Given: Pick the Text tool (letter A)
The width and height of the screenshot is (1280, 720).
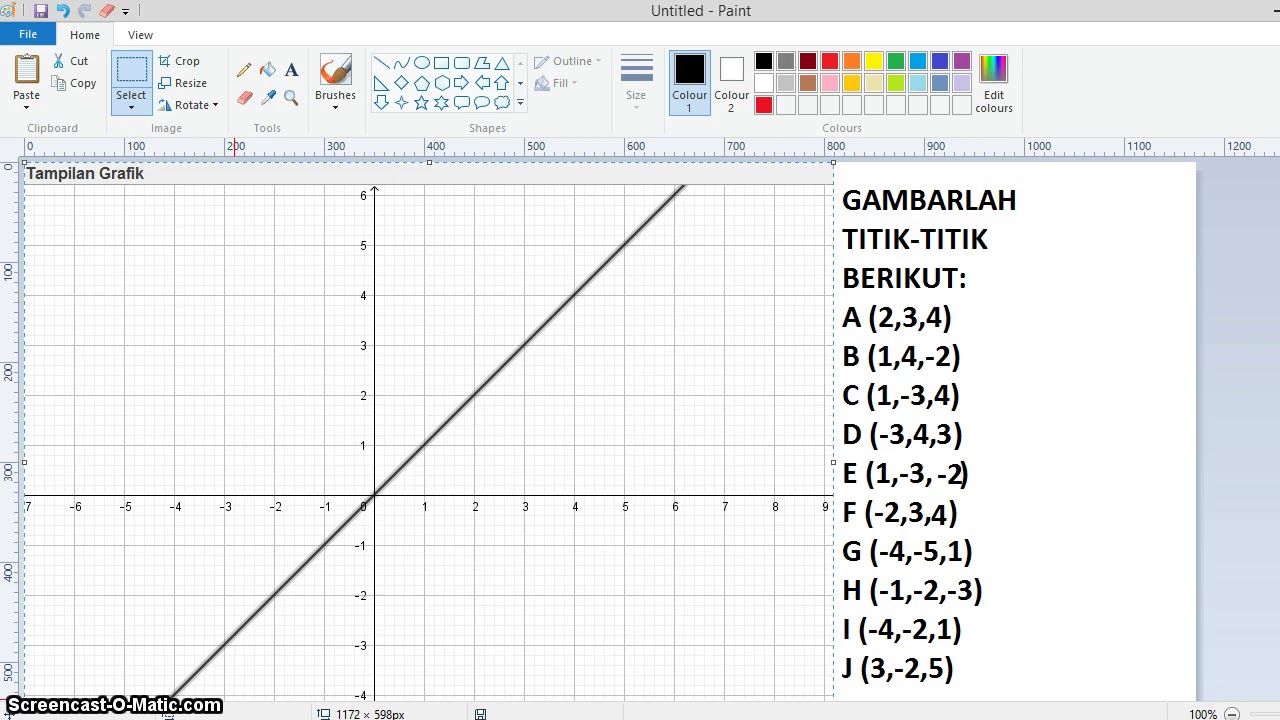Looking at the screenshot, I should pyautogui.click(x=291, y=70).
